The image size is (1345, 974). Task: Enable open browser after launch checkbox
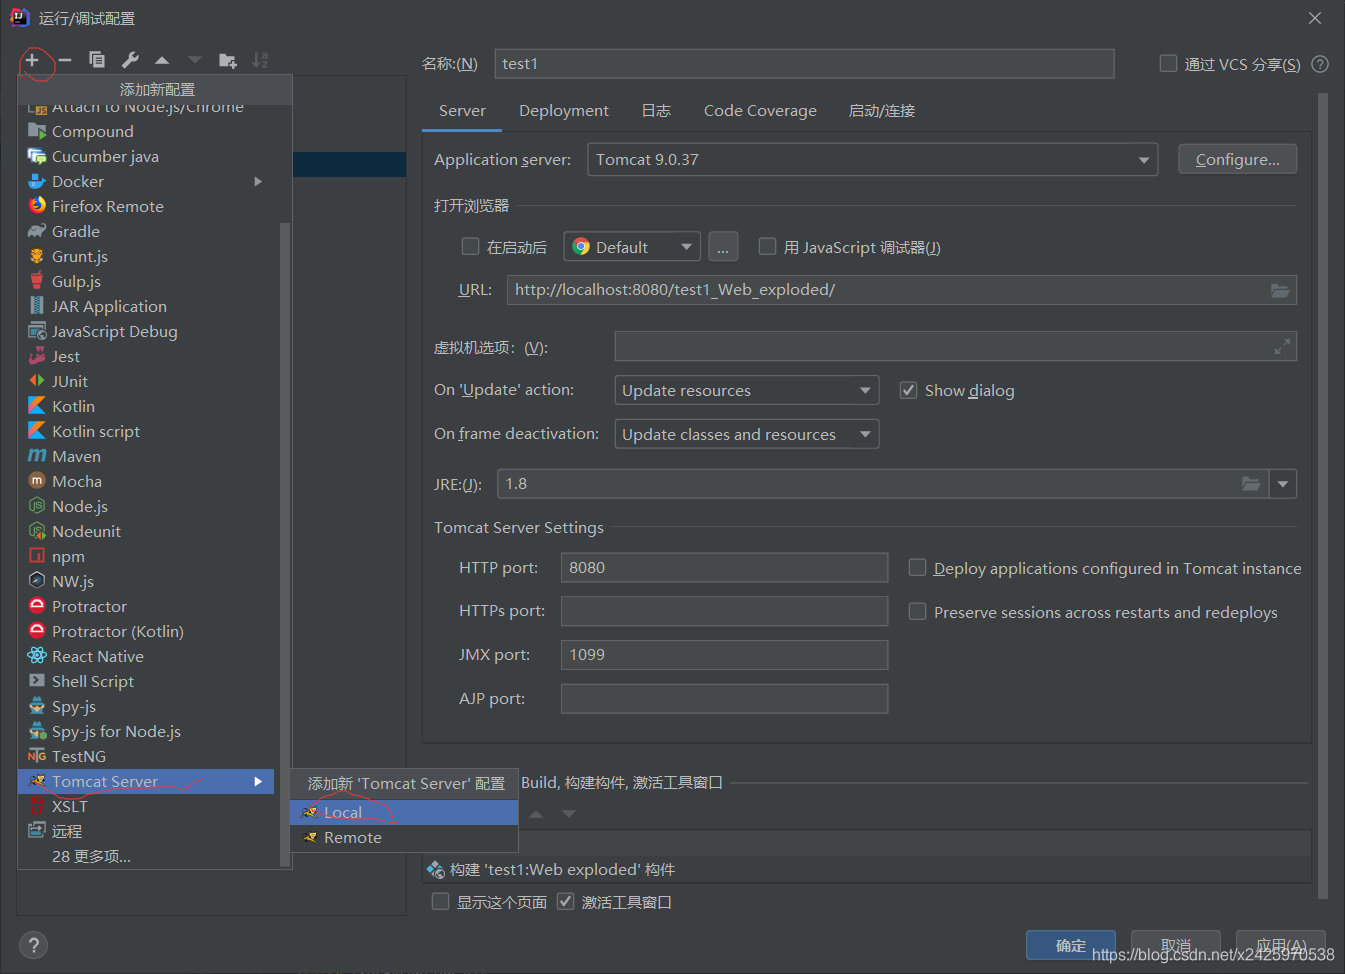tap(470, 247)
